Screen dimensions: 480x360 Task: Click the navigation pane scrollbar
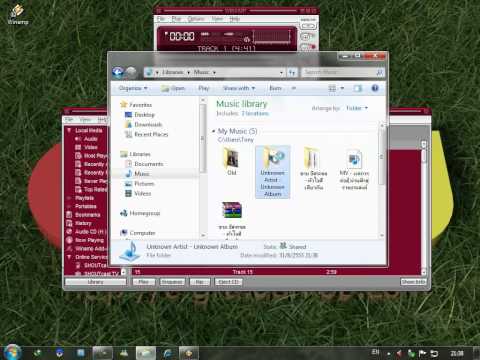pos(202,167)
